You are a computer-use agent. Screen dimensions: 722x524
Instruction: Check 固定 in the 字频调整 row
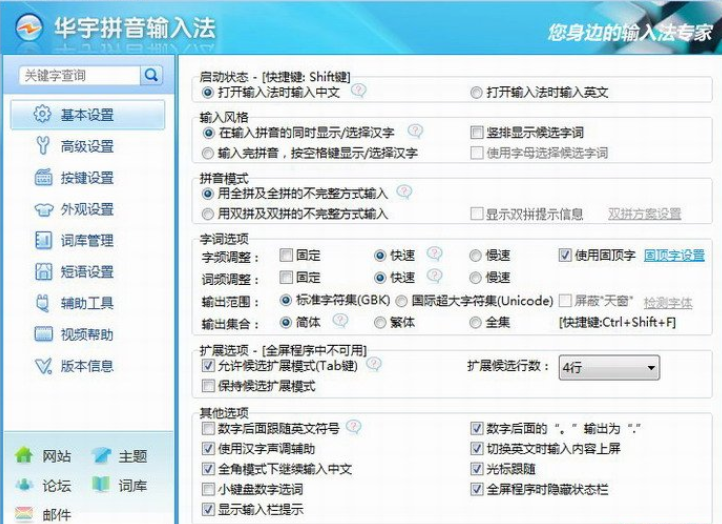286,255
